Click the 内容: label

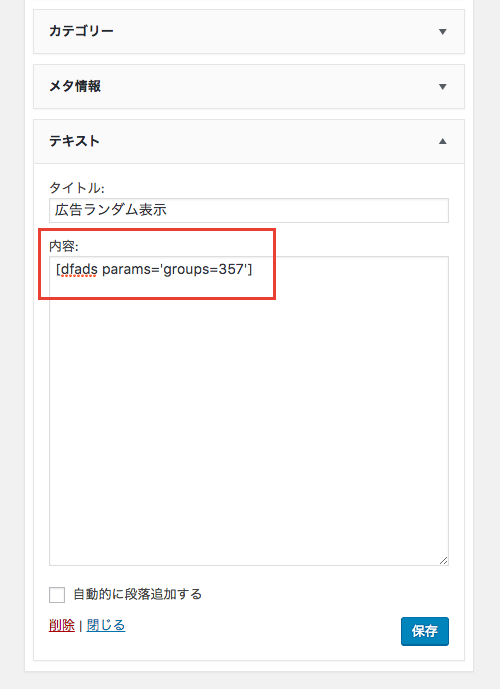point(64,246)
